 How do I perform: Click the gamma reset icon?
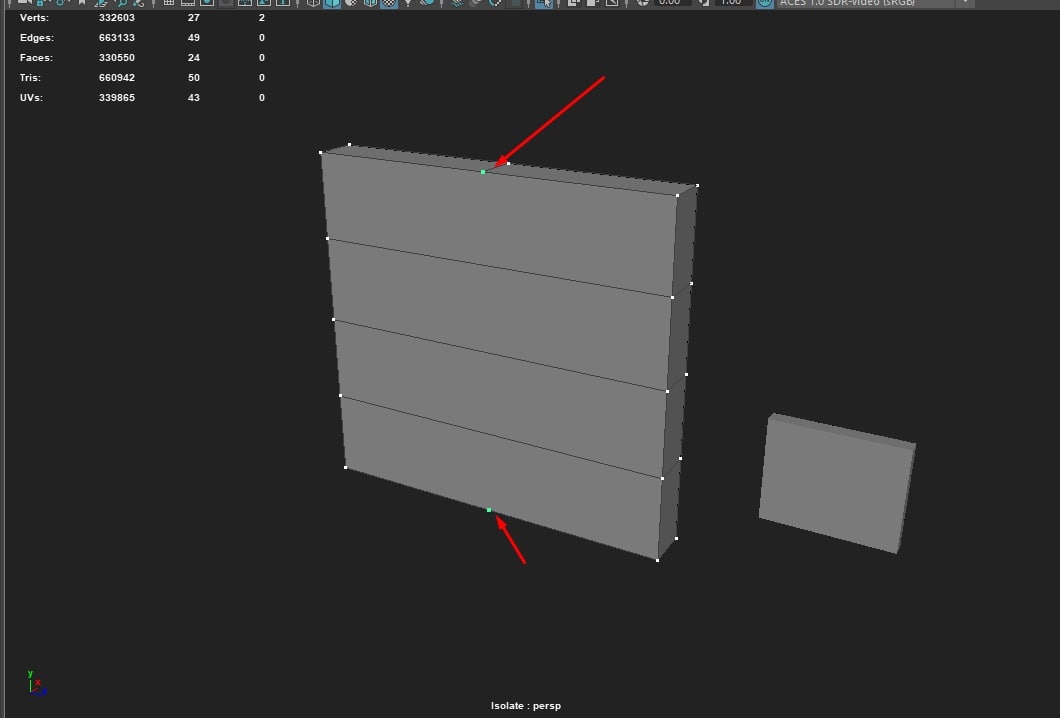tap(704, 3)
